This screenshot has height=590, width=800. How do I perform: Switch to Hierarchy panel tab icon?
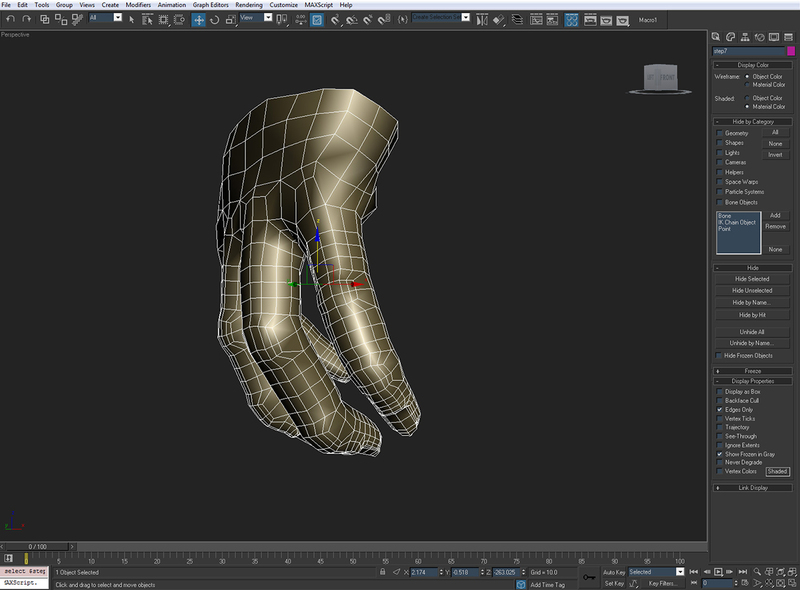745,37
